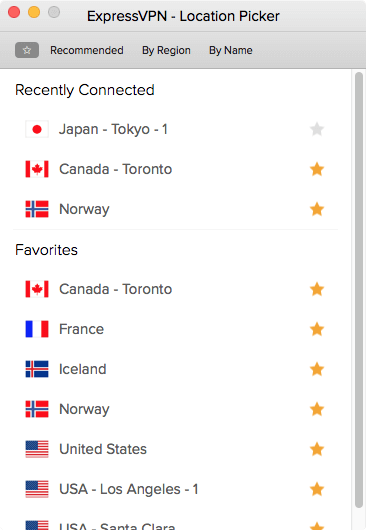Viewport: 366px width, 530px height.
Task: Select Norway in the Favorites list
Action: 175,409
